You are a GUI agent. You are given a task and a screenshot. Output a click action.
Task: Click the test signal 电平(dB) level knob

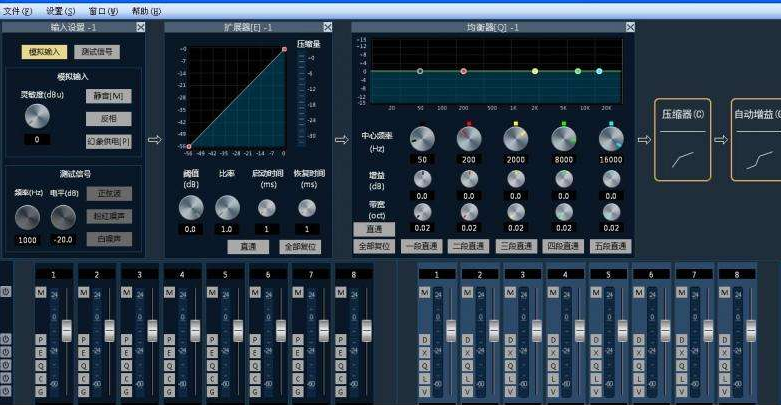tap(63, 218)
